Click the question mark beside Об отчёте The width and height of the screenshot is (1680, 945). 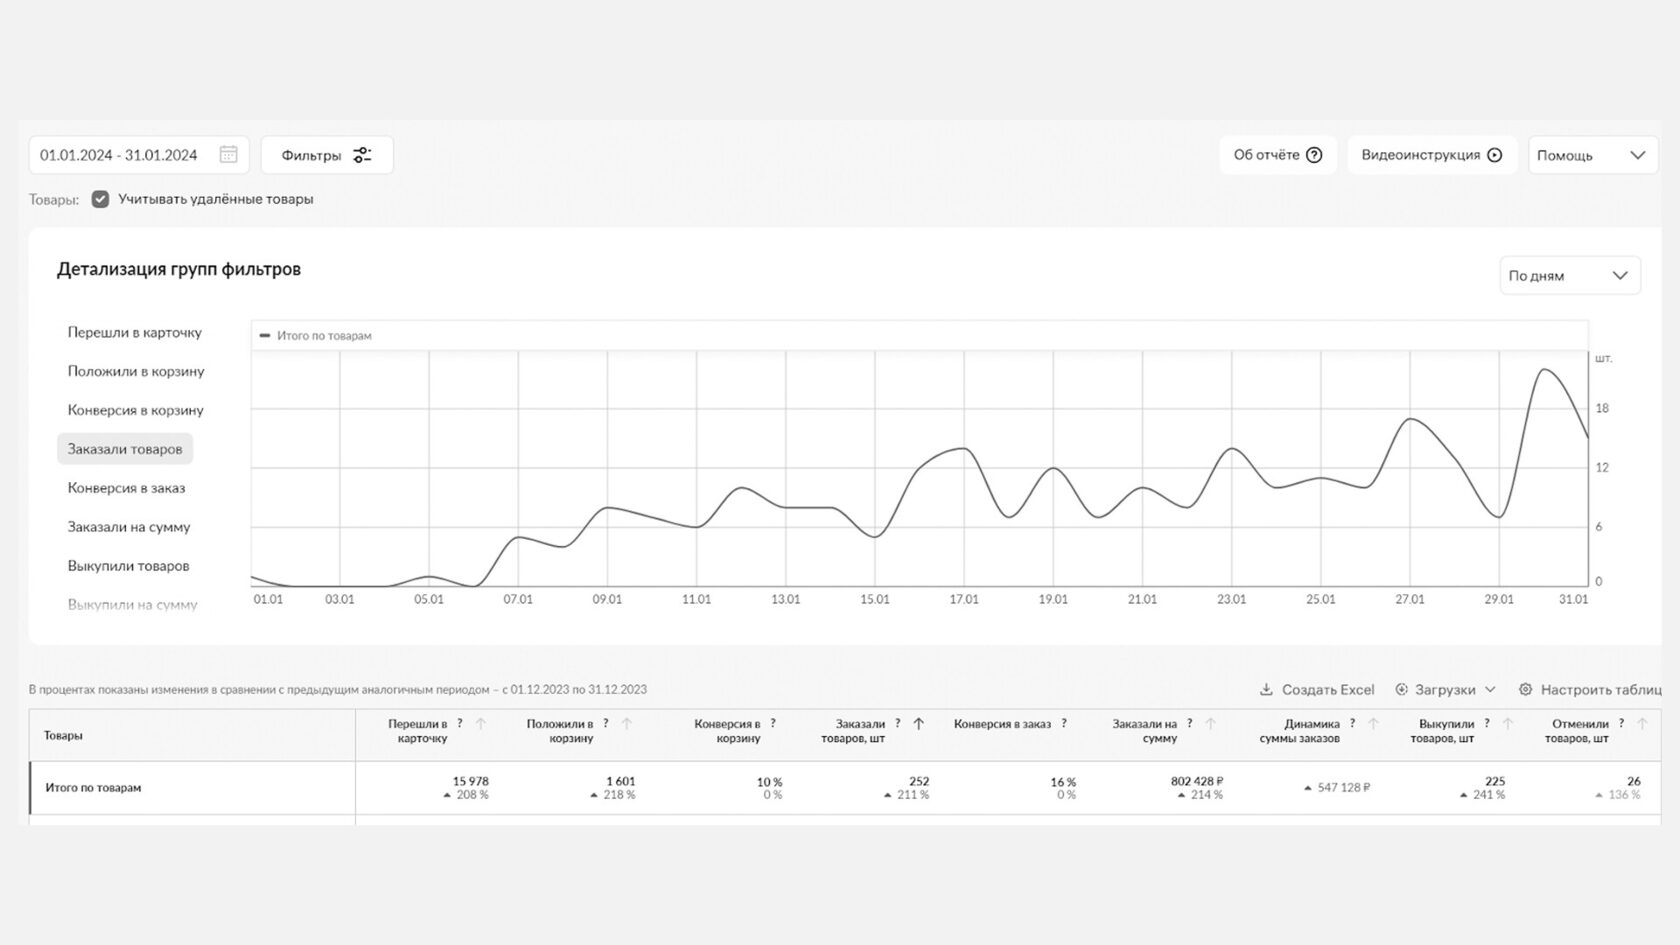click(x=1315, y=155)
